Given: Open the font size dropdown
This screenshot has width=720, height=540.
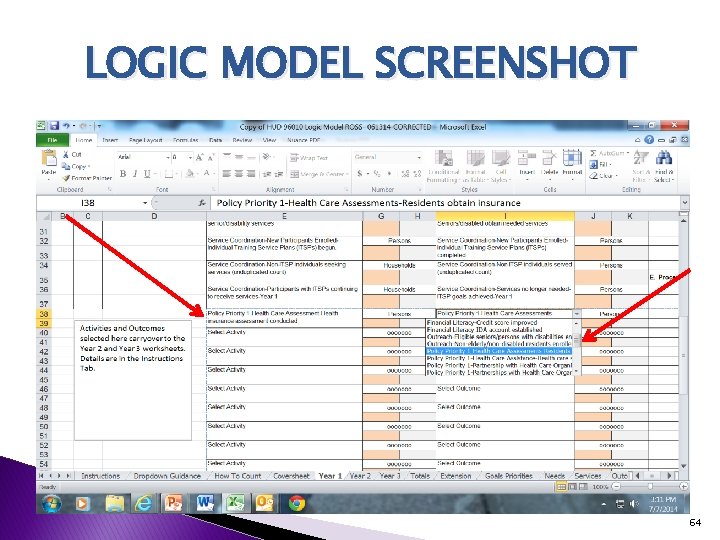Looking at the screenshot, I should [x=190, y=158].
